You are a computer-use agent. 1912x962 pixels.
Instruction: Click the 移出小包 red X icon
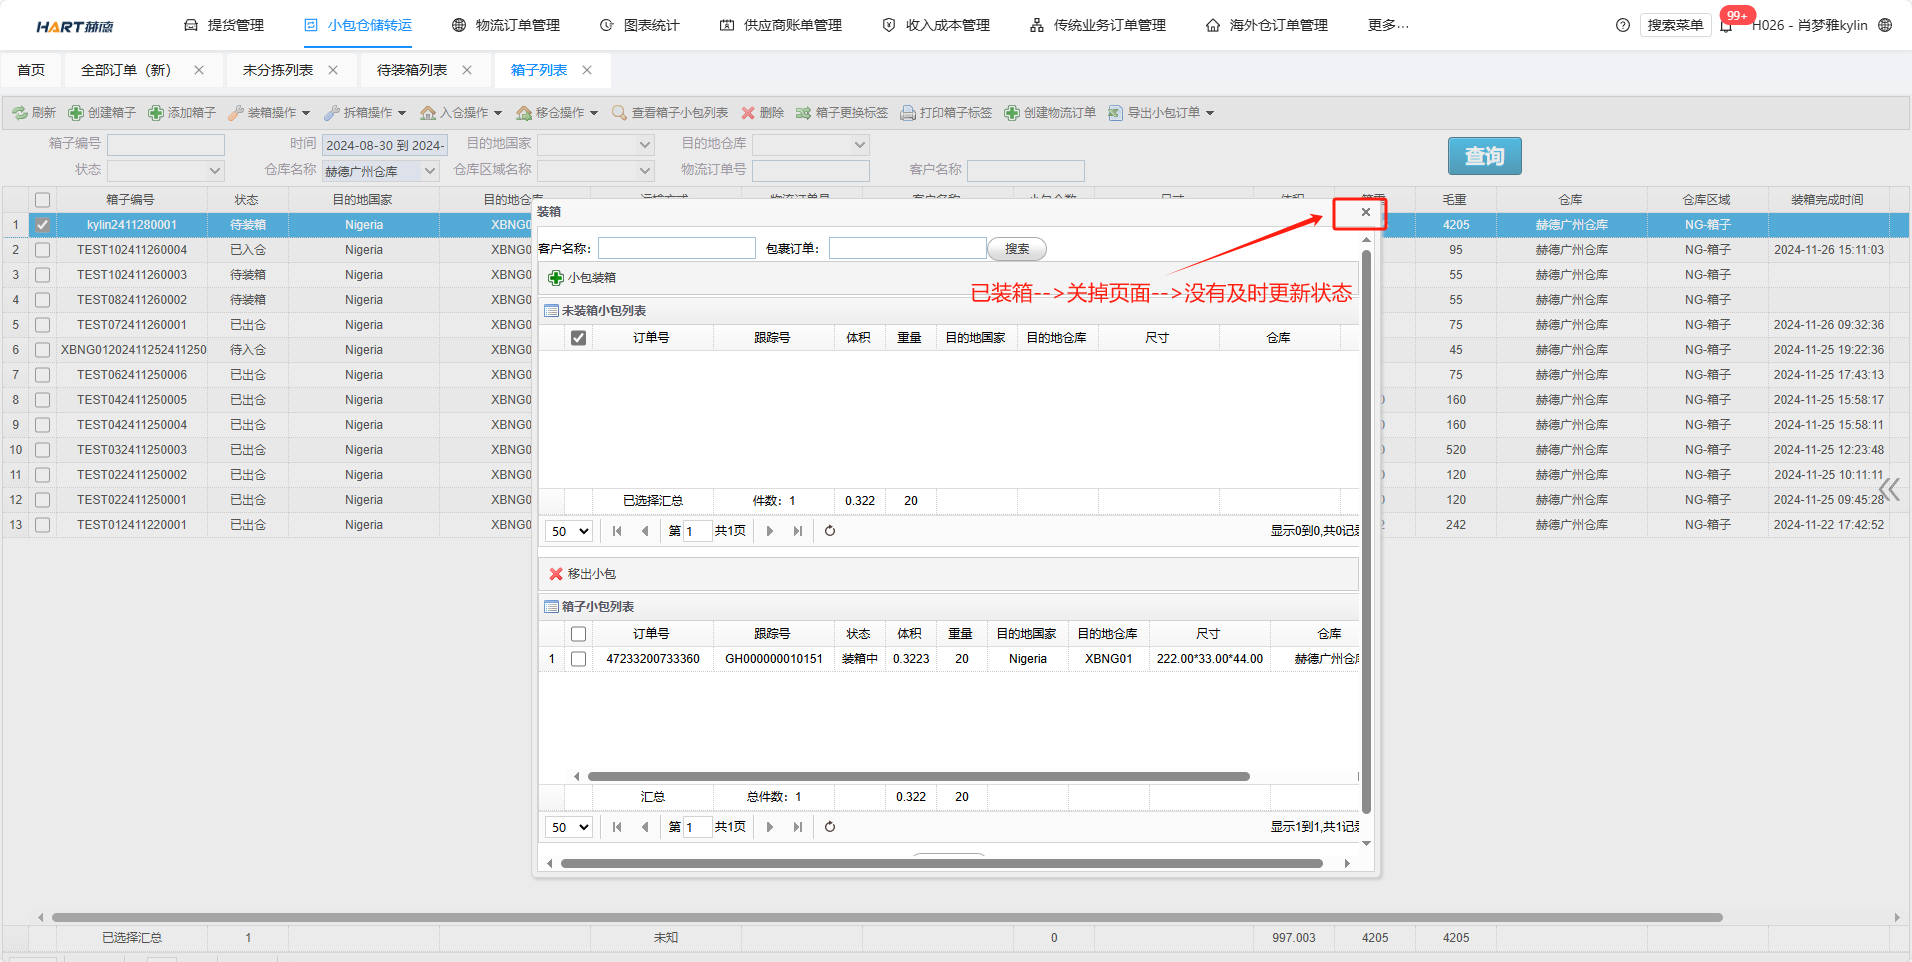556,574
